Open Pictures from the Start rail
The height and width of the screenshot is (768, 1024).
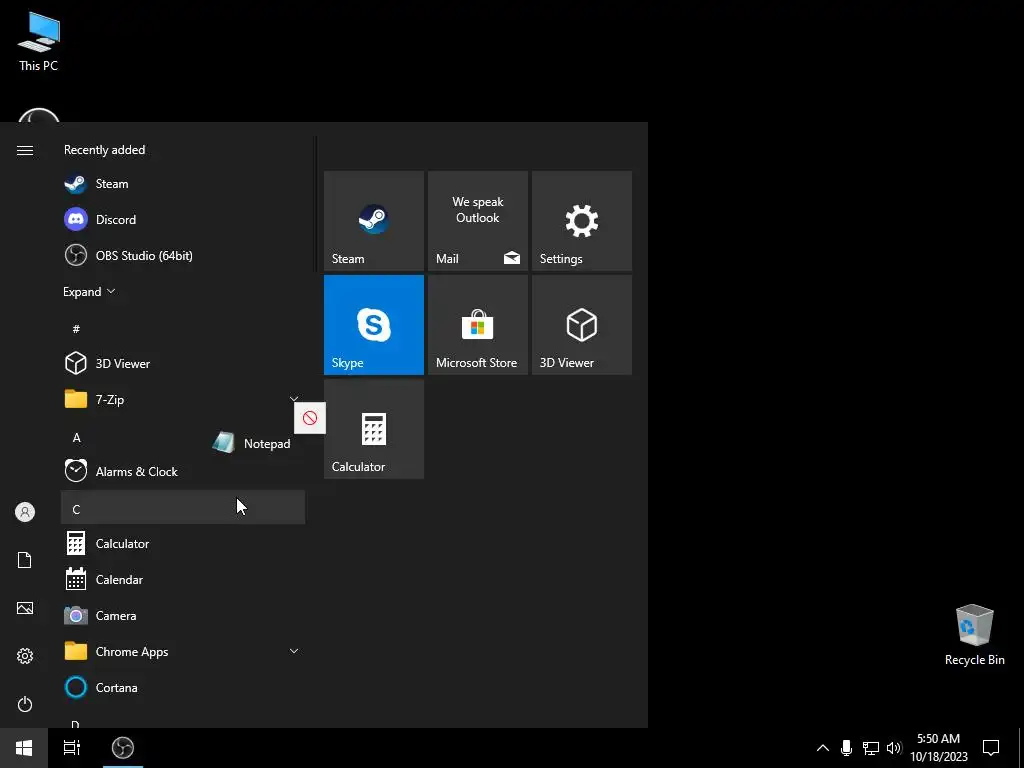click(25, 608)
